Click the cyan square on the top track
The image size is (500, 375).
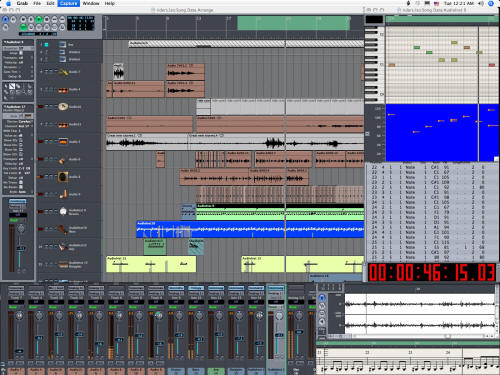46,44
